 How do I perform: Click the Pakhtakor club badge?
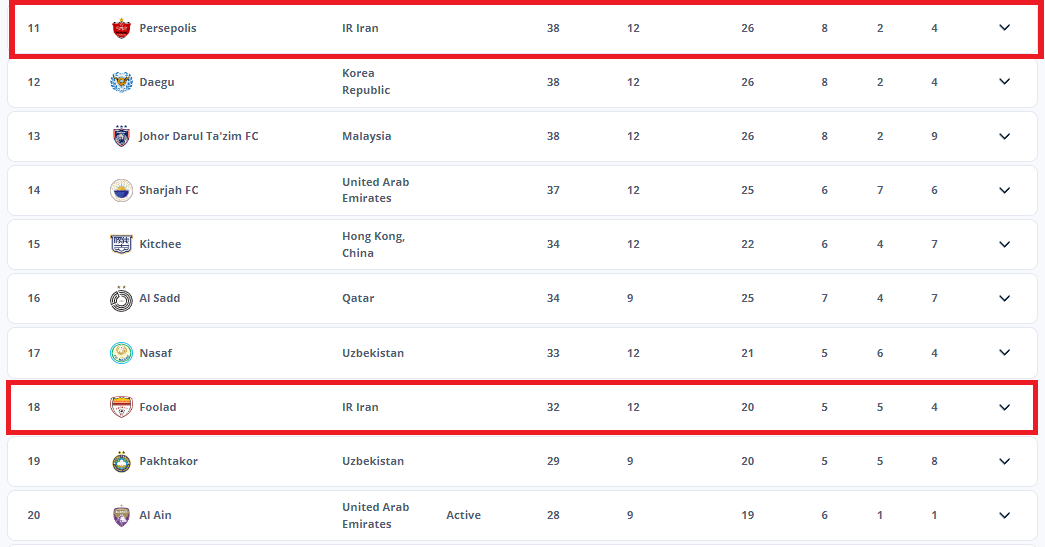(121, 461)
